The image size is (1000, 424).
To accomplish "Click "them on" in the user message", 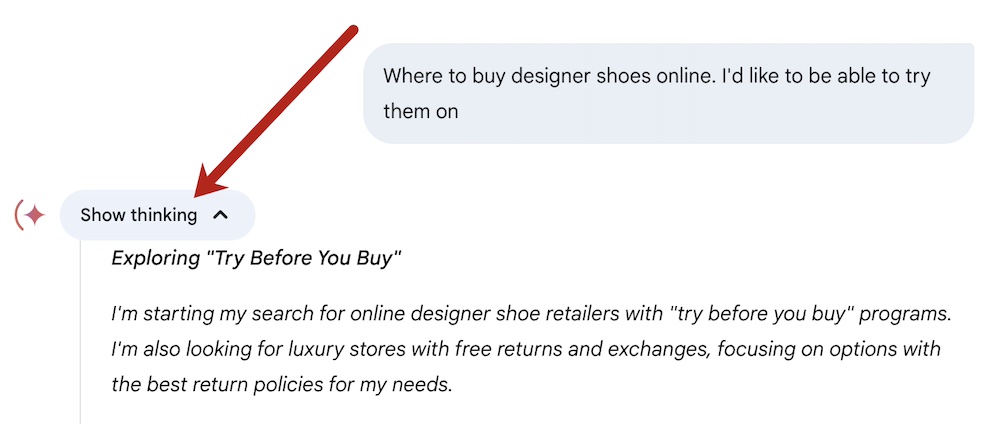I will click(x=420, y=111).
